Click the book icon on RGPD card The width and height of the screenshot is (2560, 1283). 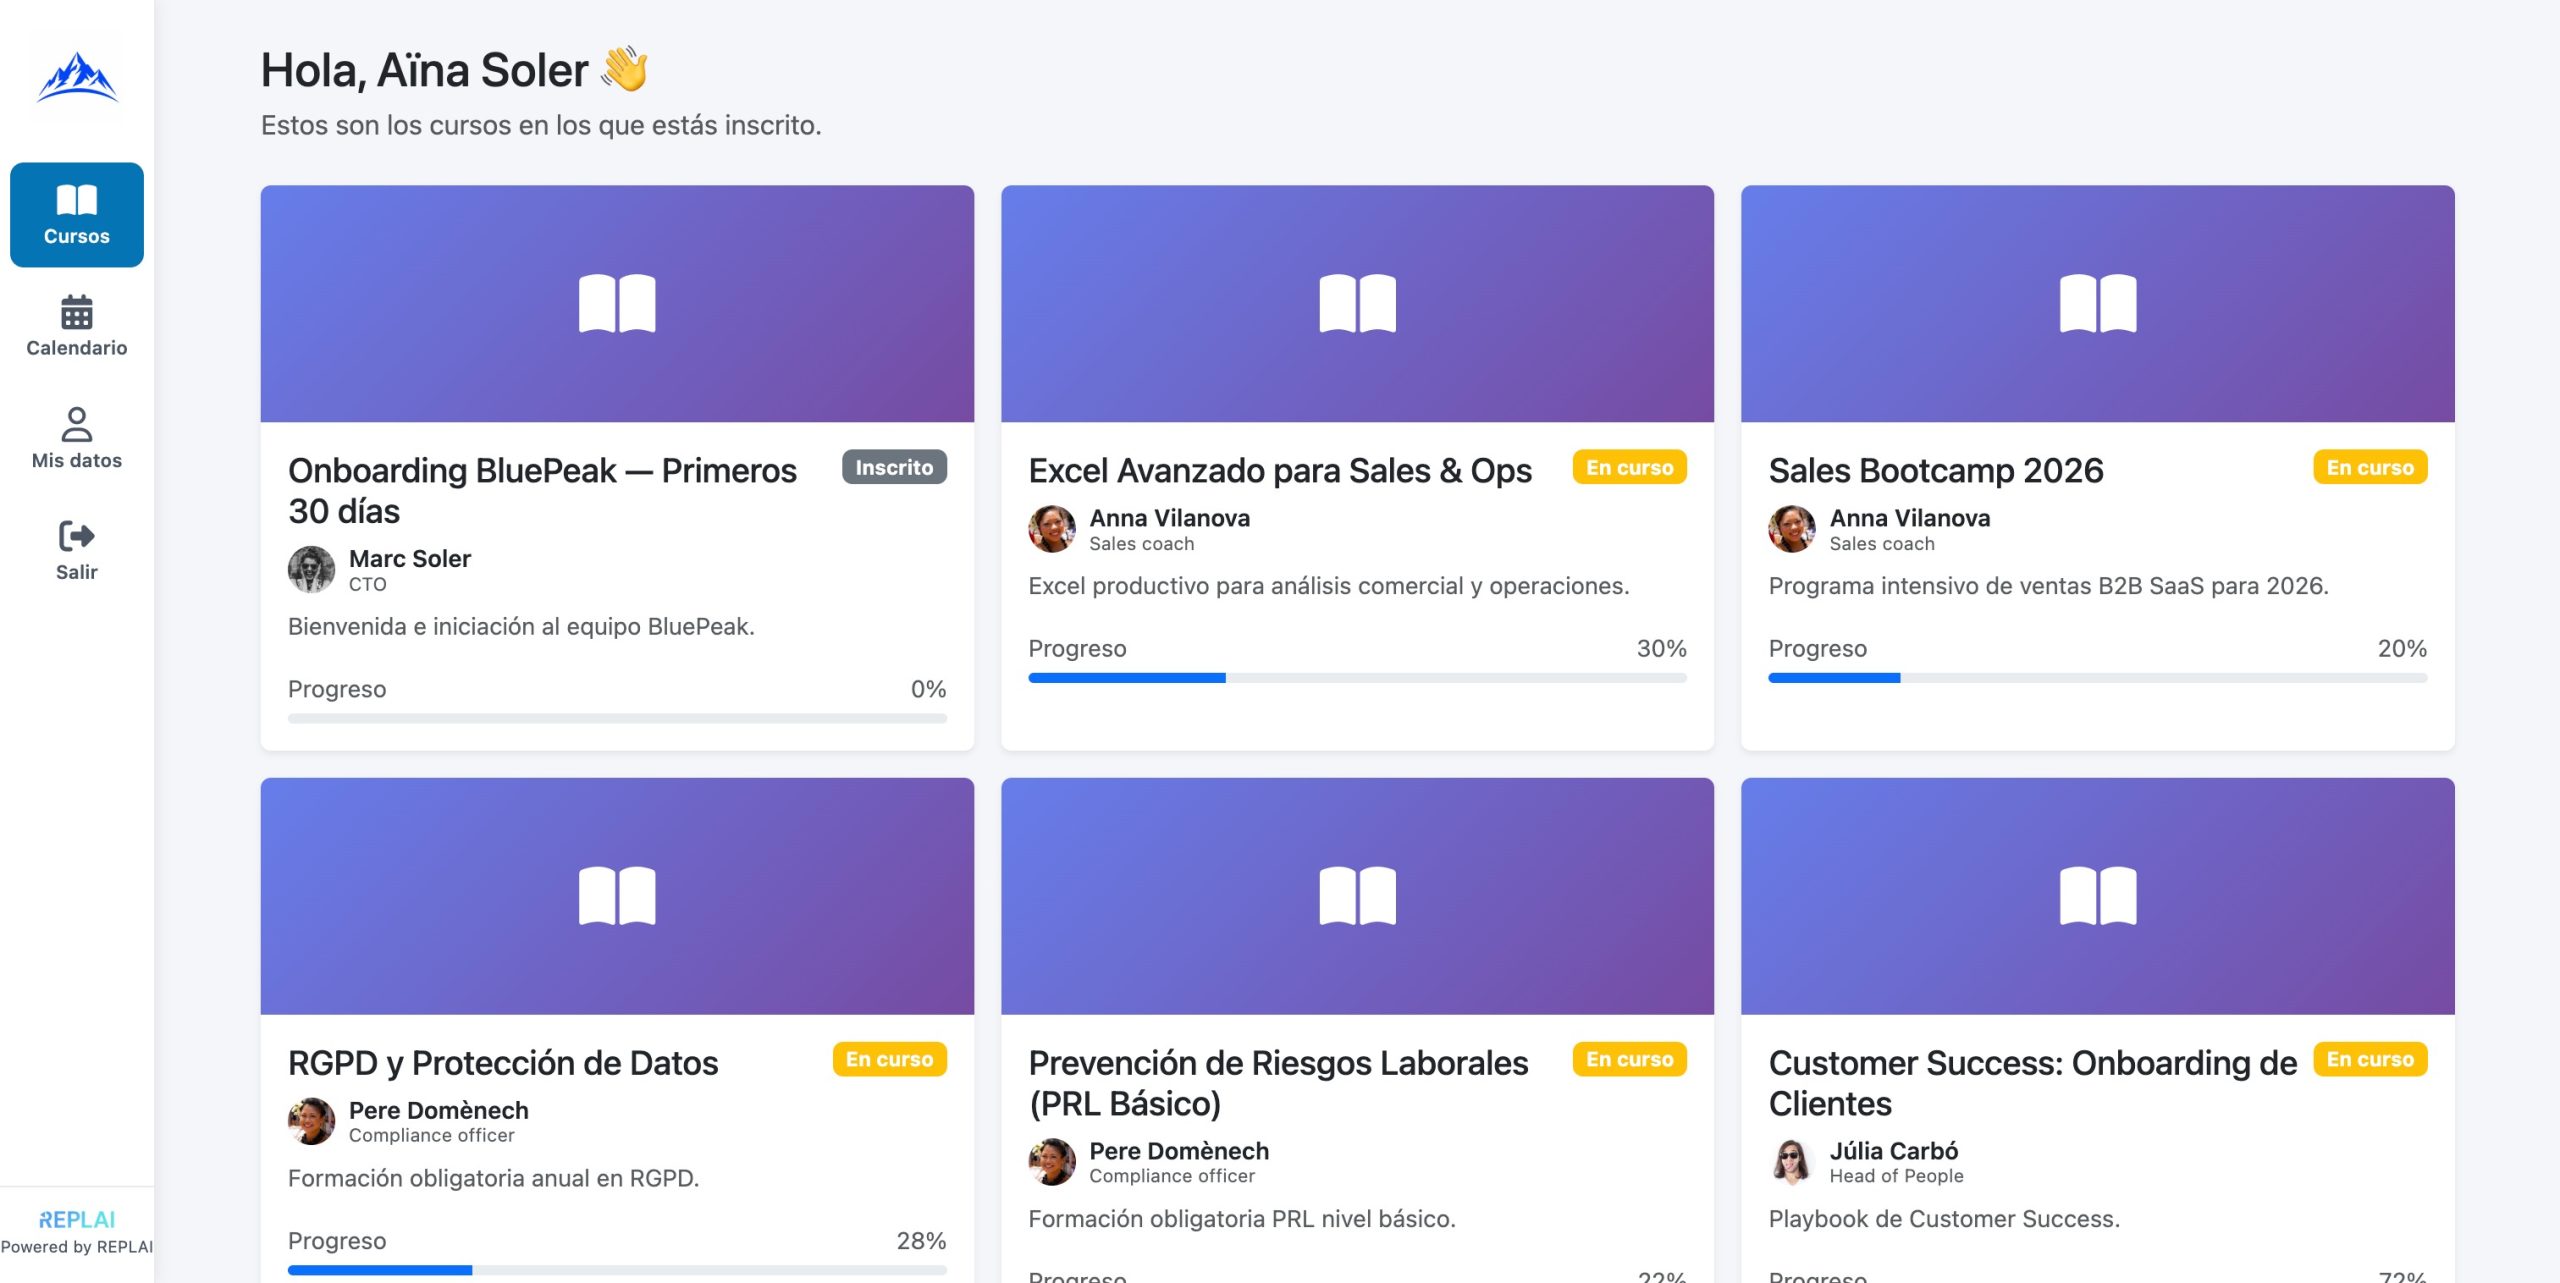click(617, 895)
